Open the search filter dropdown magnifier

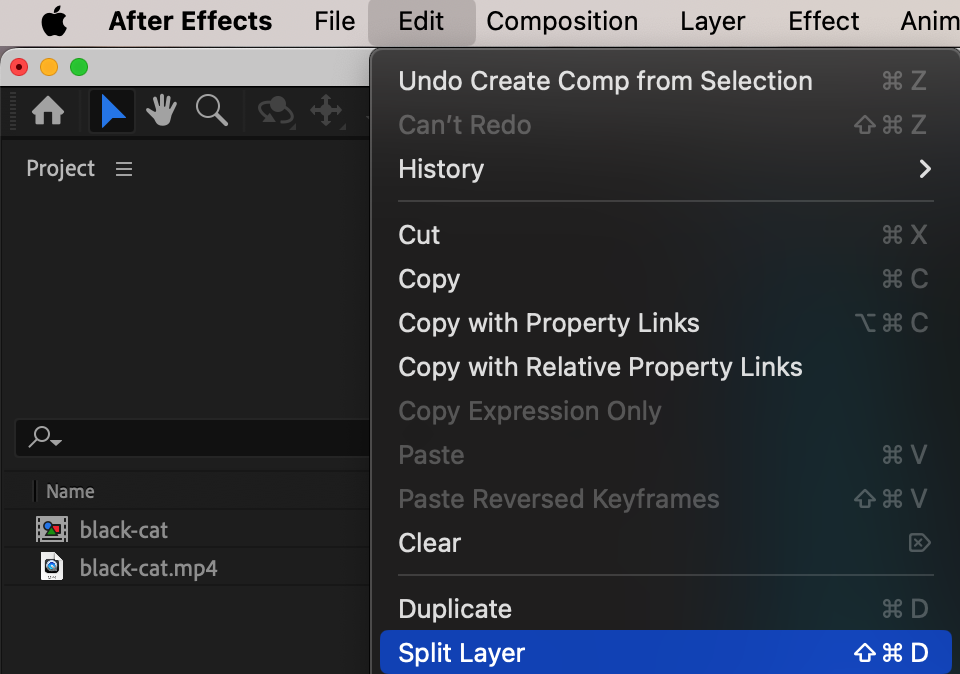[45, 437]
